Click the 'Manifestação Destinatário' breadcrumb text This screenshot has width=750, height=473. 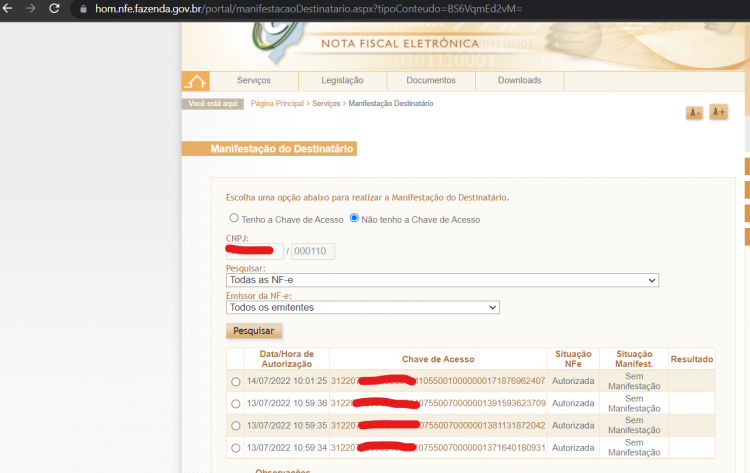(391, 103)
